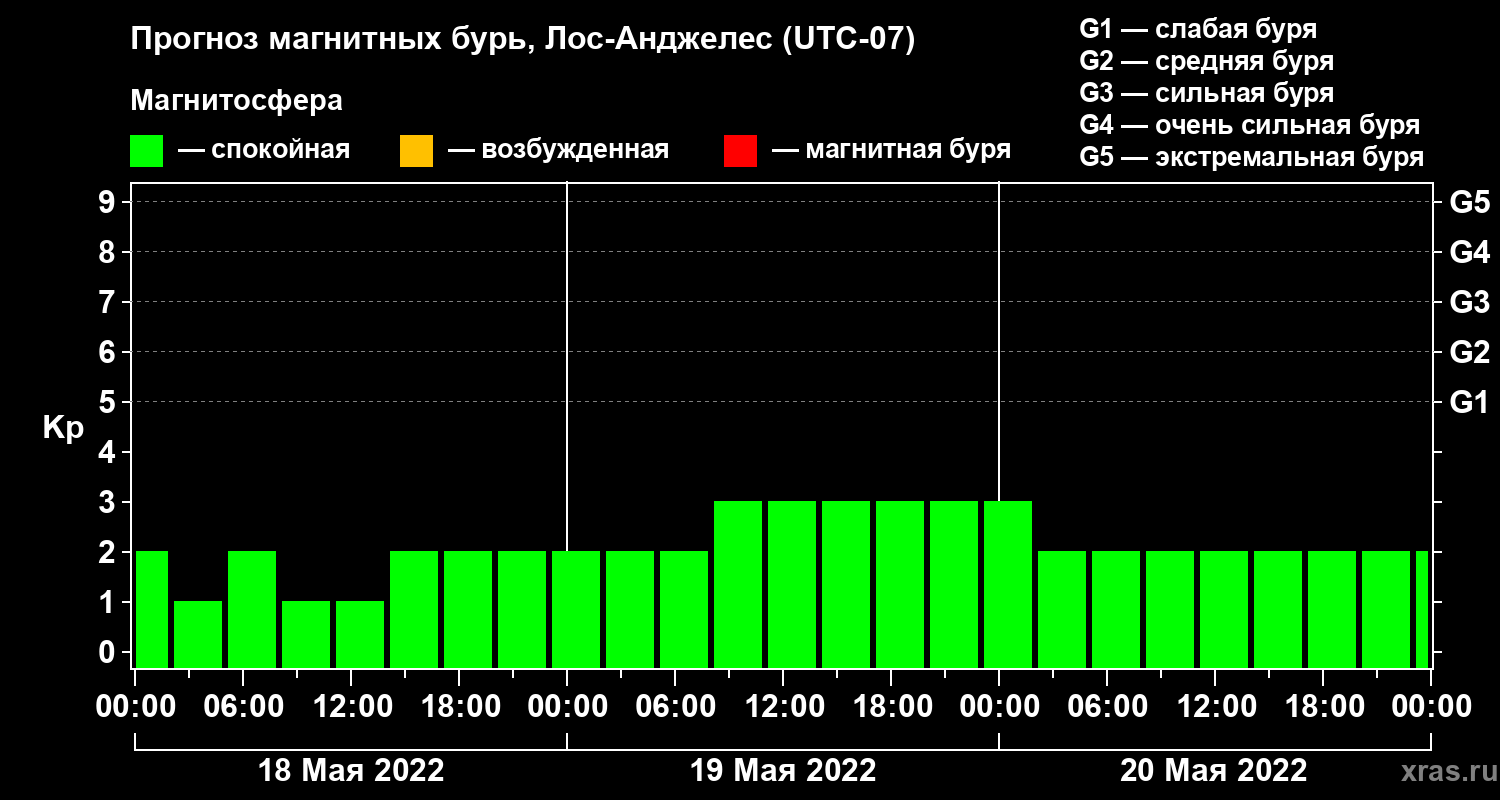
Task: Click the 'G4' label on right axis
Action: click(x=1470, y=252)
